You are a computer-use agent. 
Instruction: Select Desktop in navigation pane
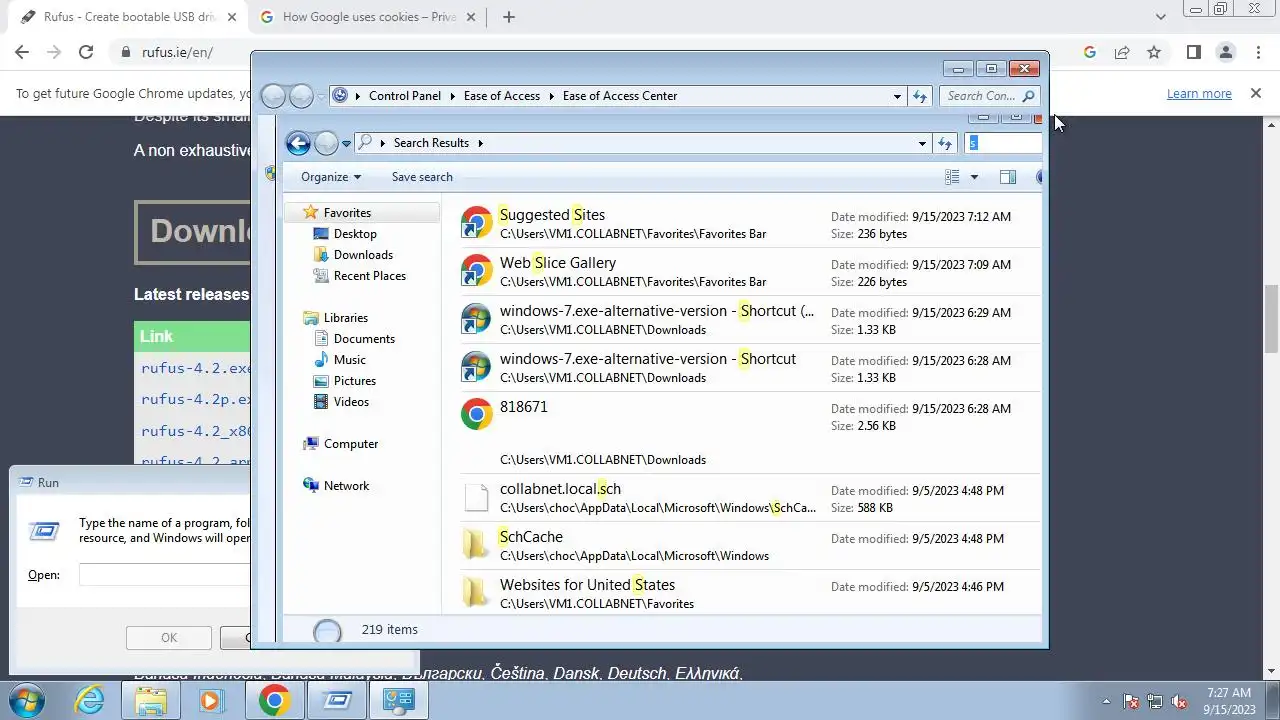point(355,234)
